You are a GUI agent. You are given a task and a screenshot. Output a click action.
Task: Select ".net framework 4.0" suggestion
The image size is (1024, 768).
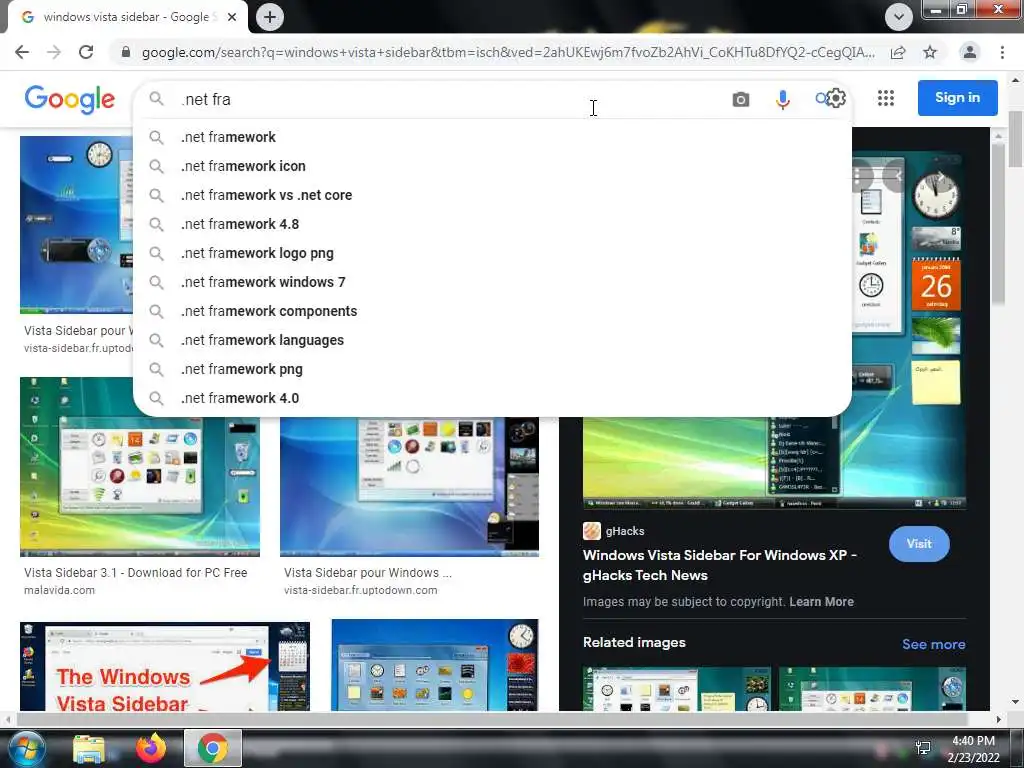click(492, 398)
